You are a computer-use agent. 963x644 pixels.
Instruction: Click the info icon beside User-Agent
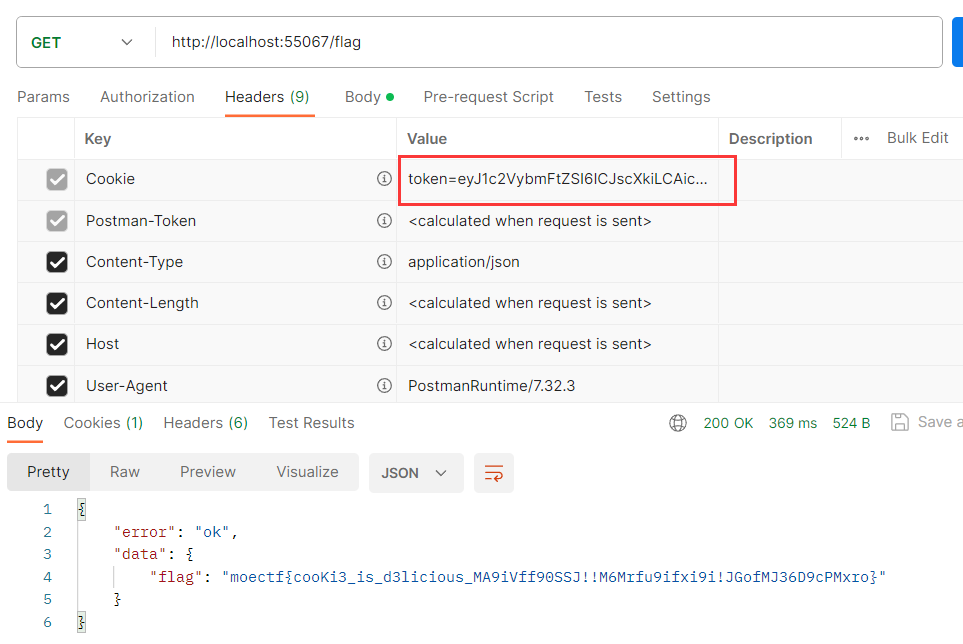tap(384, 385)
